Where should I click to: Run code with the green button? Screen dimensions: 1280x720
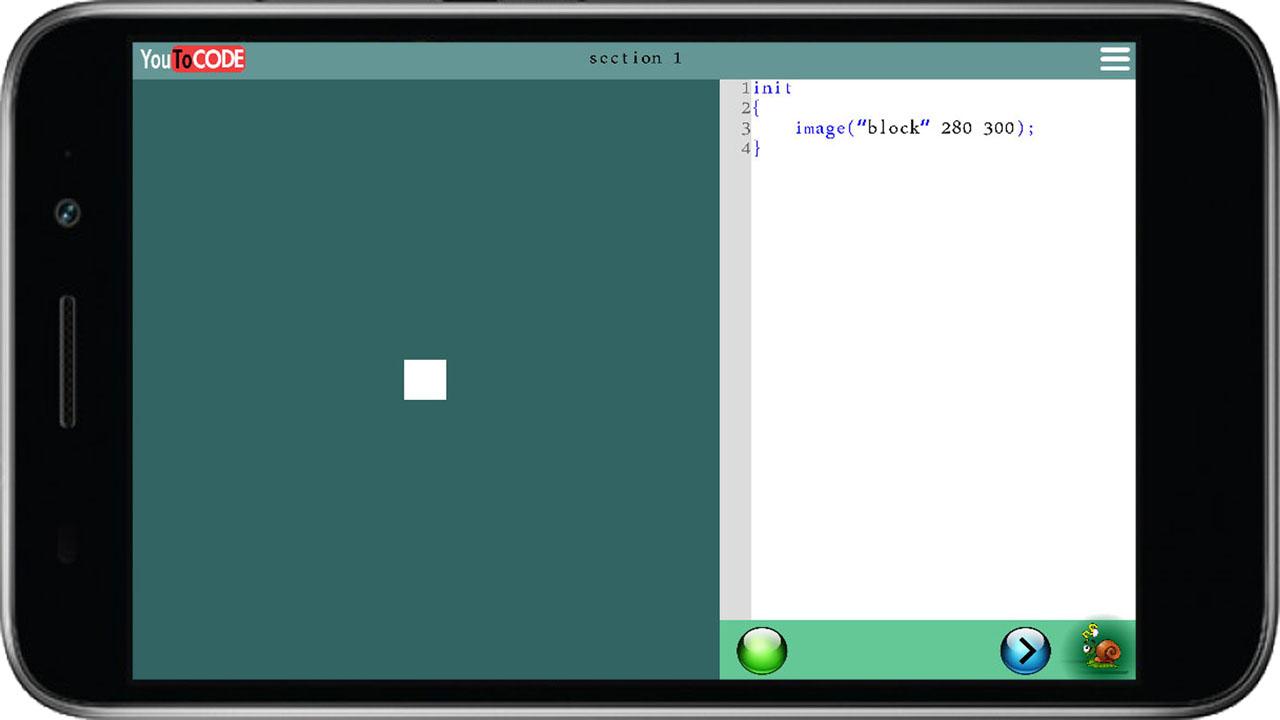(762, 651)
